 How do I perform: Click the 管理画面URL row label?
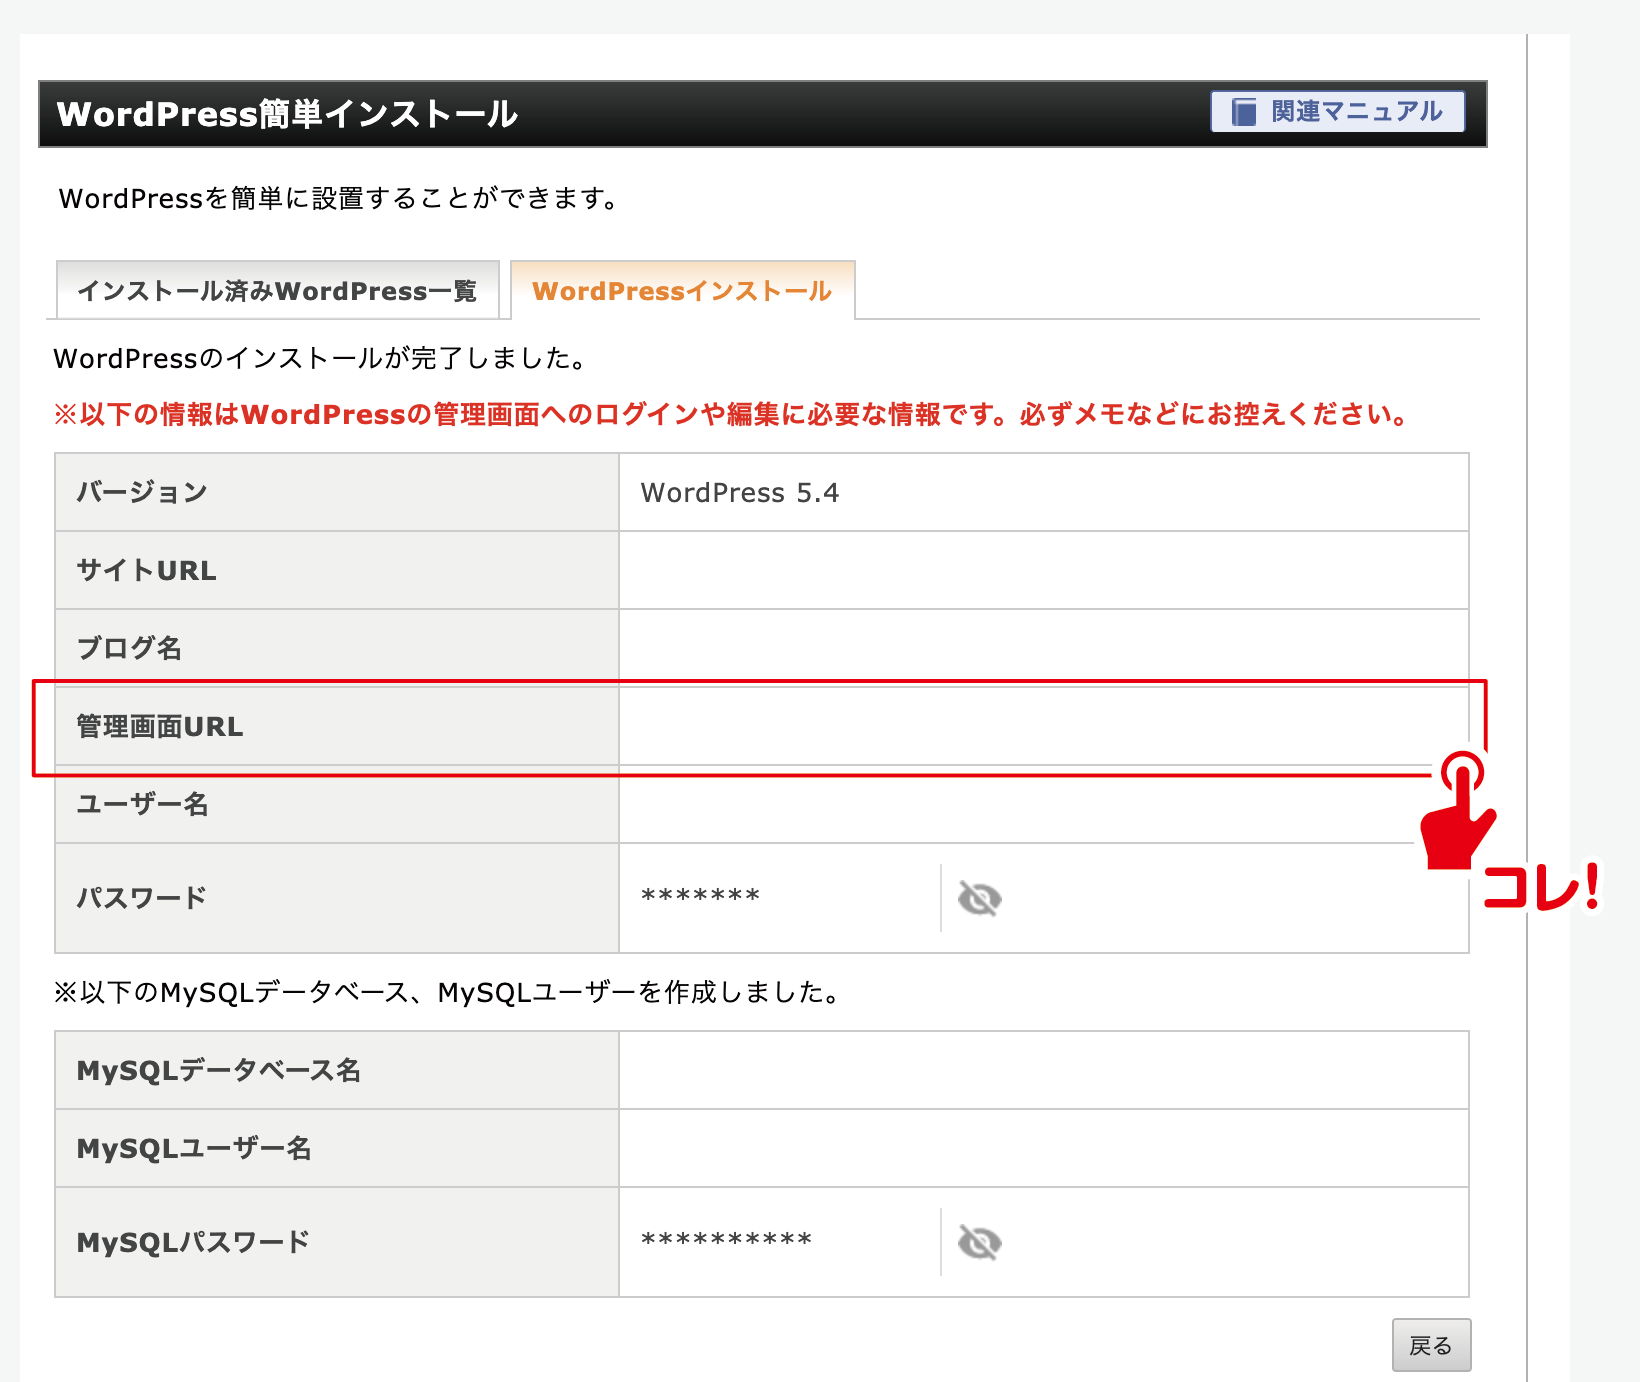[160, 727]
